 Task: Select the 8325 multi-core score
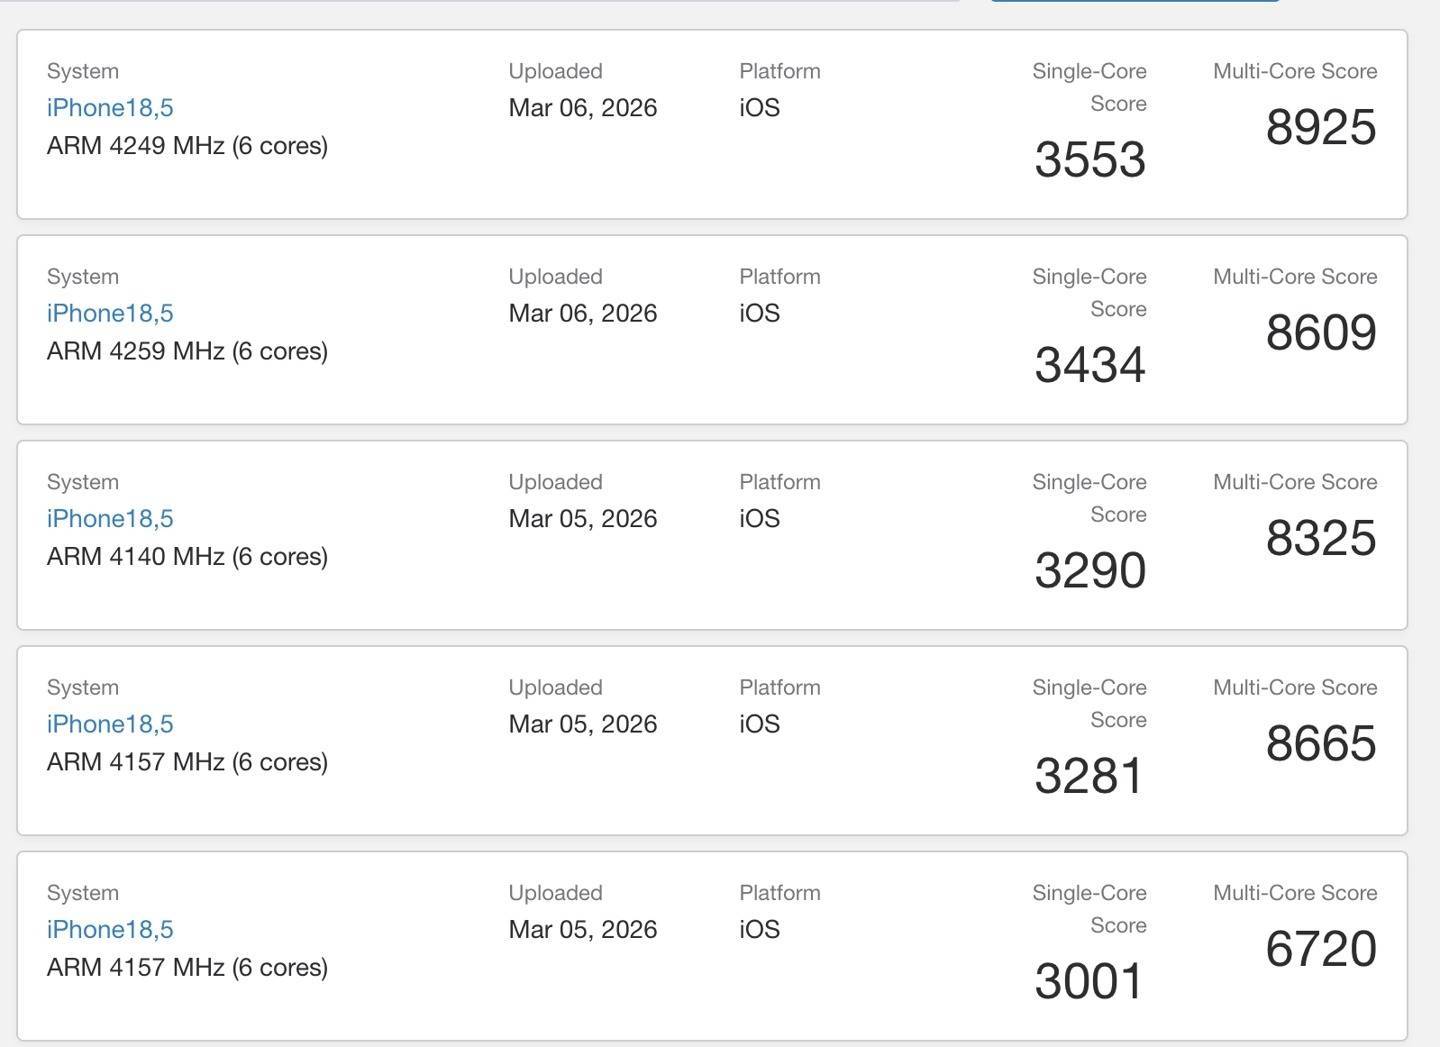pyautogui.click(x=1320, y=539)
